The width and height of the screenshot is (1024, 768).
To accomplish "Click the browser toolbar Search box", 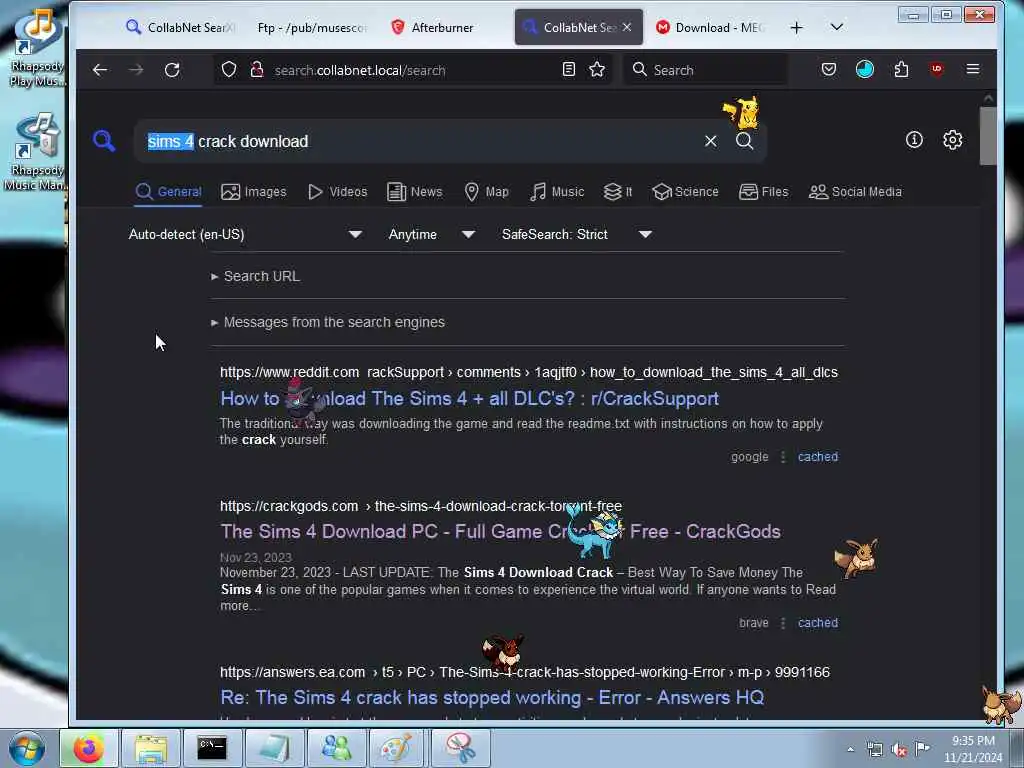I will (705, 70).
